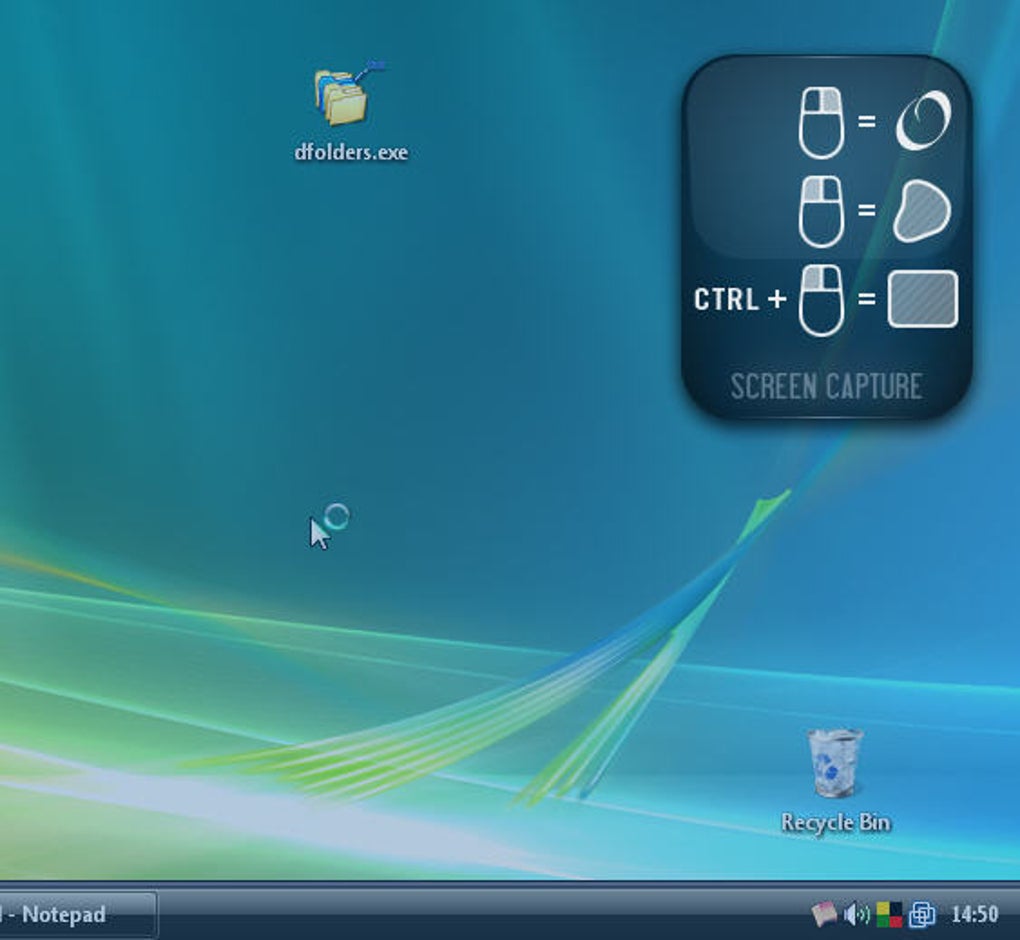Click the middle mouse icon in capture widget

point(821,211)
